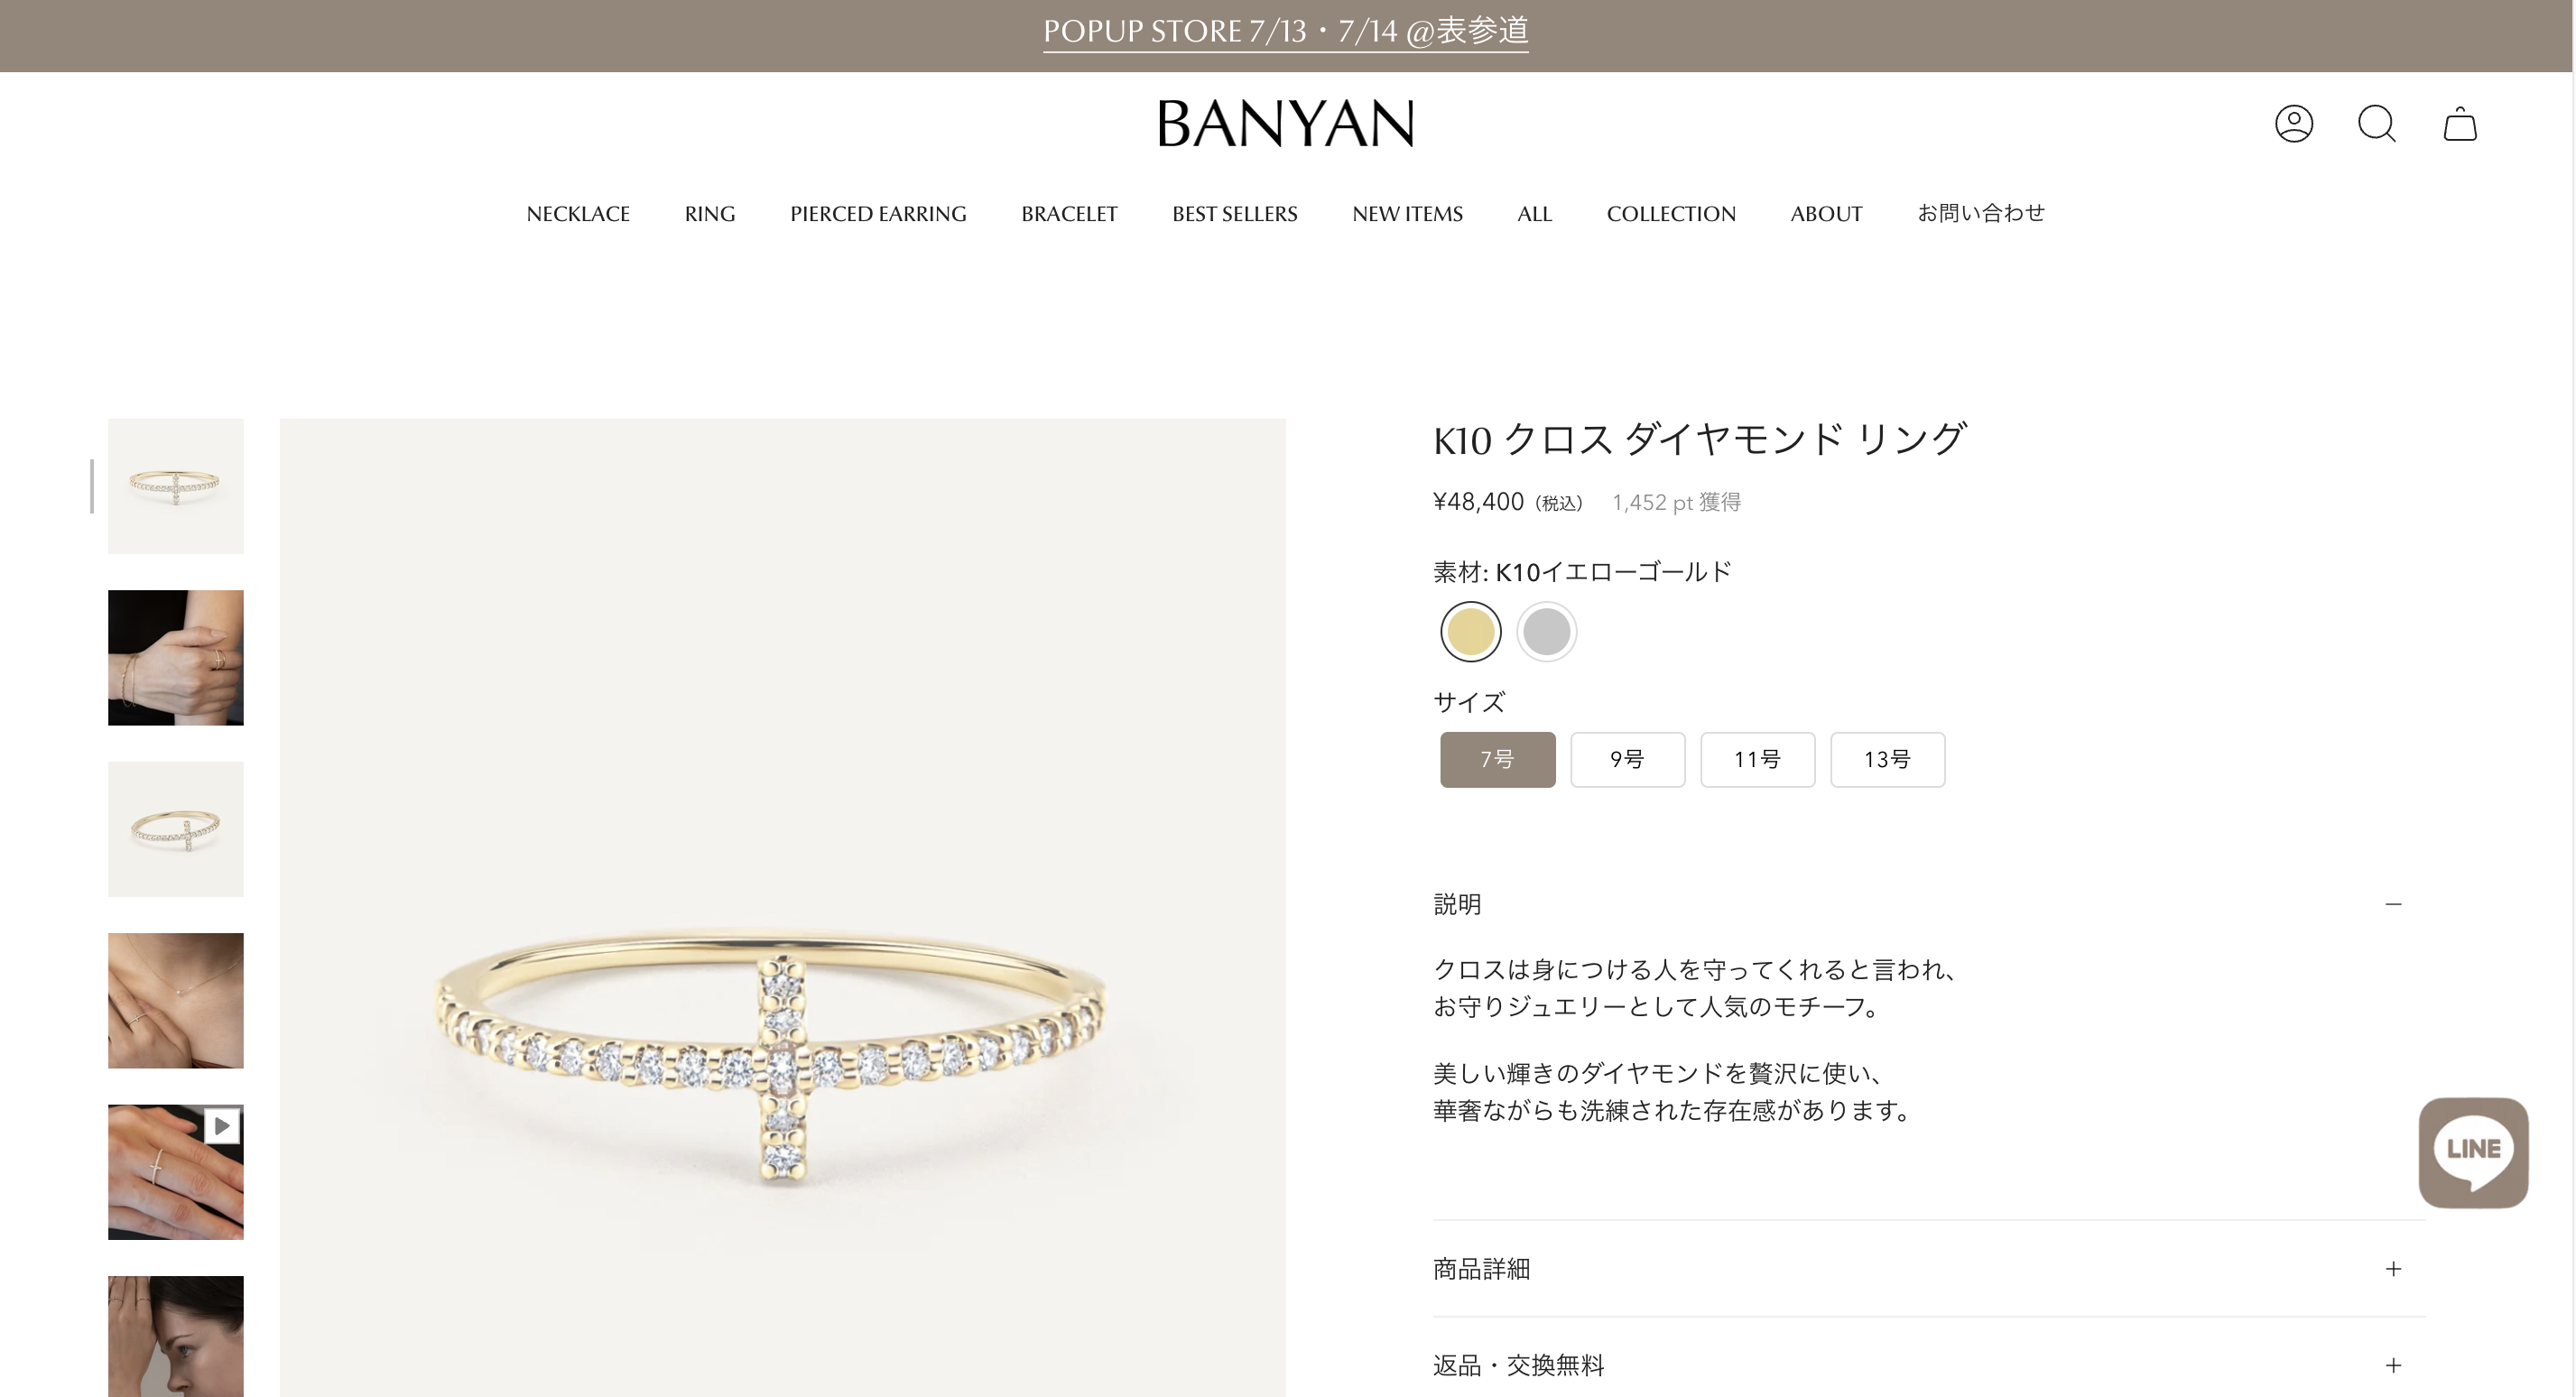Select ring size 9号
Image resolution: width=2576 pixels, height=1397 pixels.
(x=1627, y=760)
